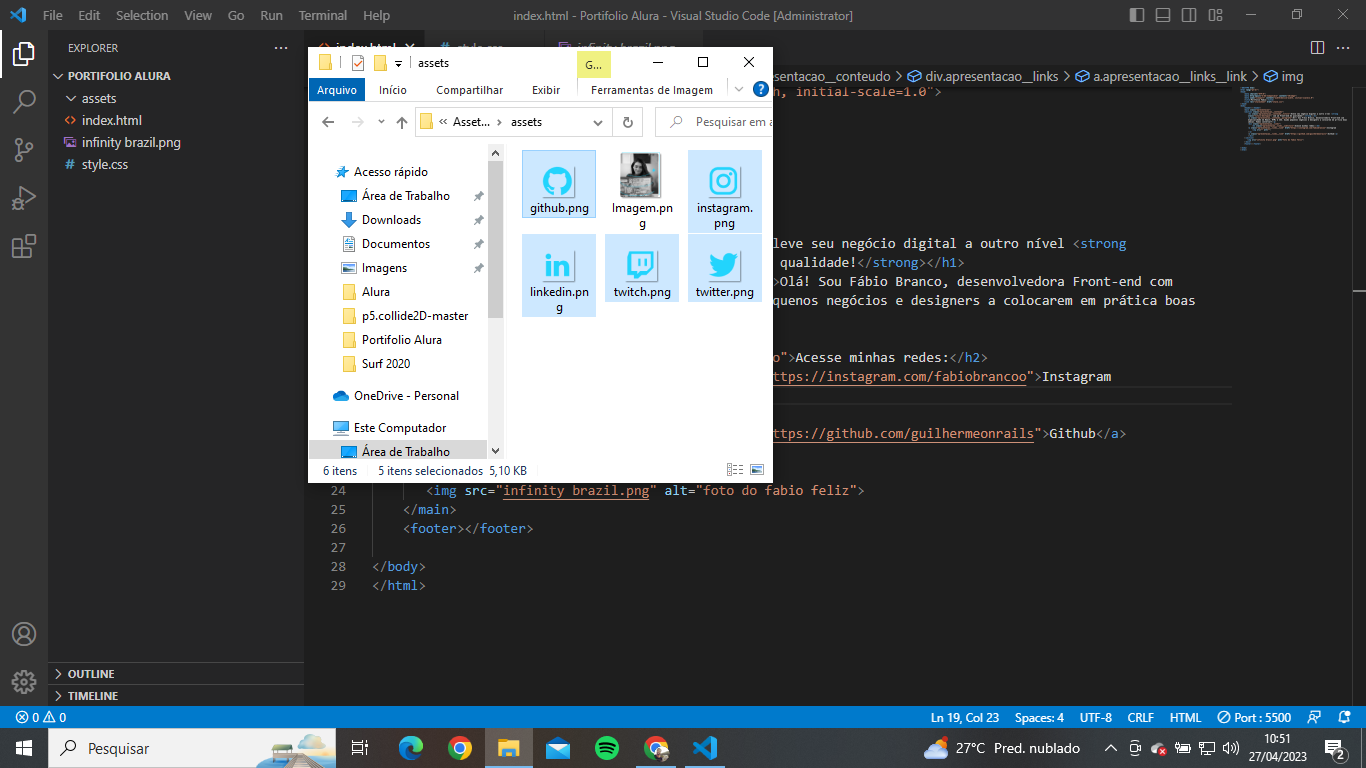
Task: Expand the OUTLINE section
Action: tap(176, 674)
